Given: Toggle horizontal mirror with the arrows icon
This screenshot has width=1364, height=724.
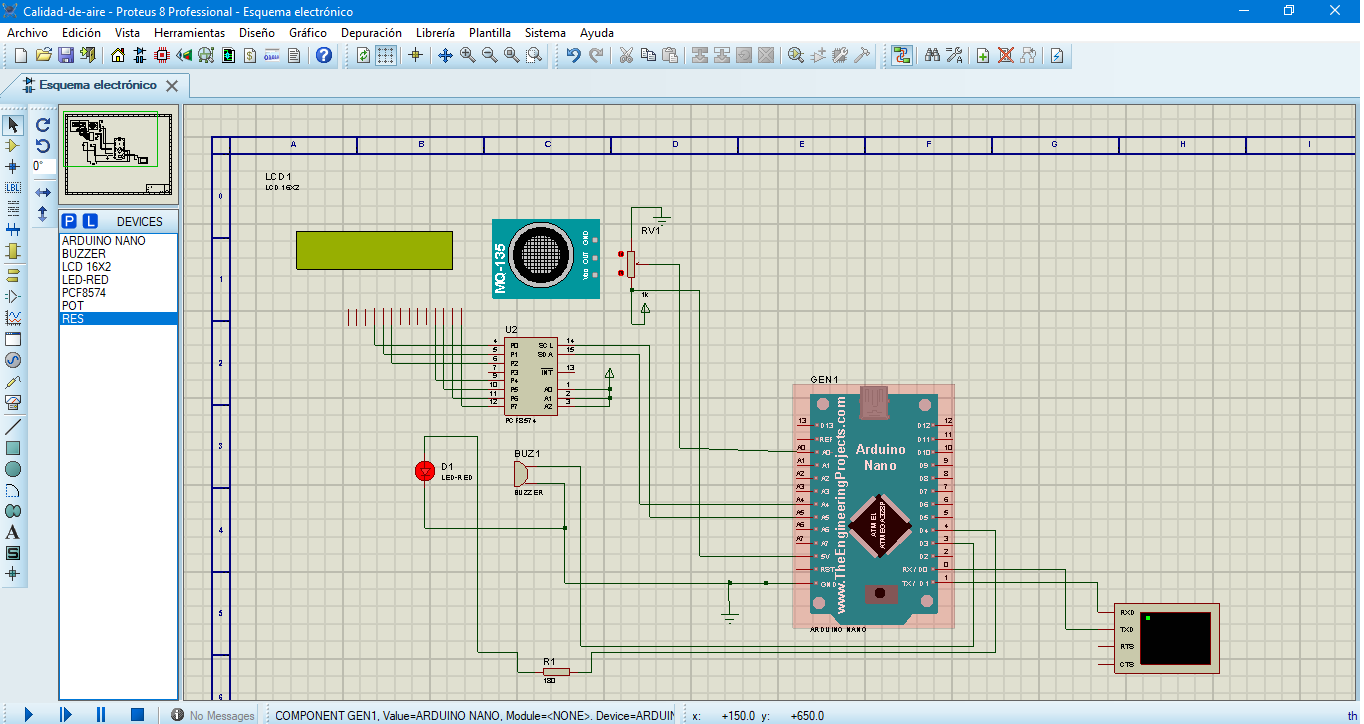Looking at the screenshot, I should 41,190.
